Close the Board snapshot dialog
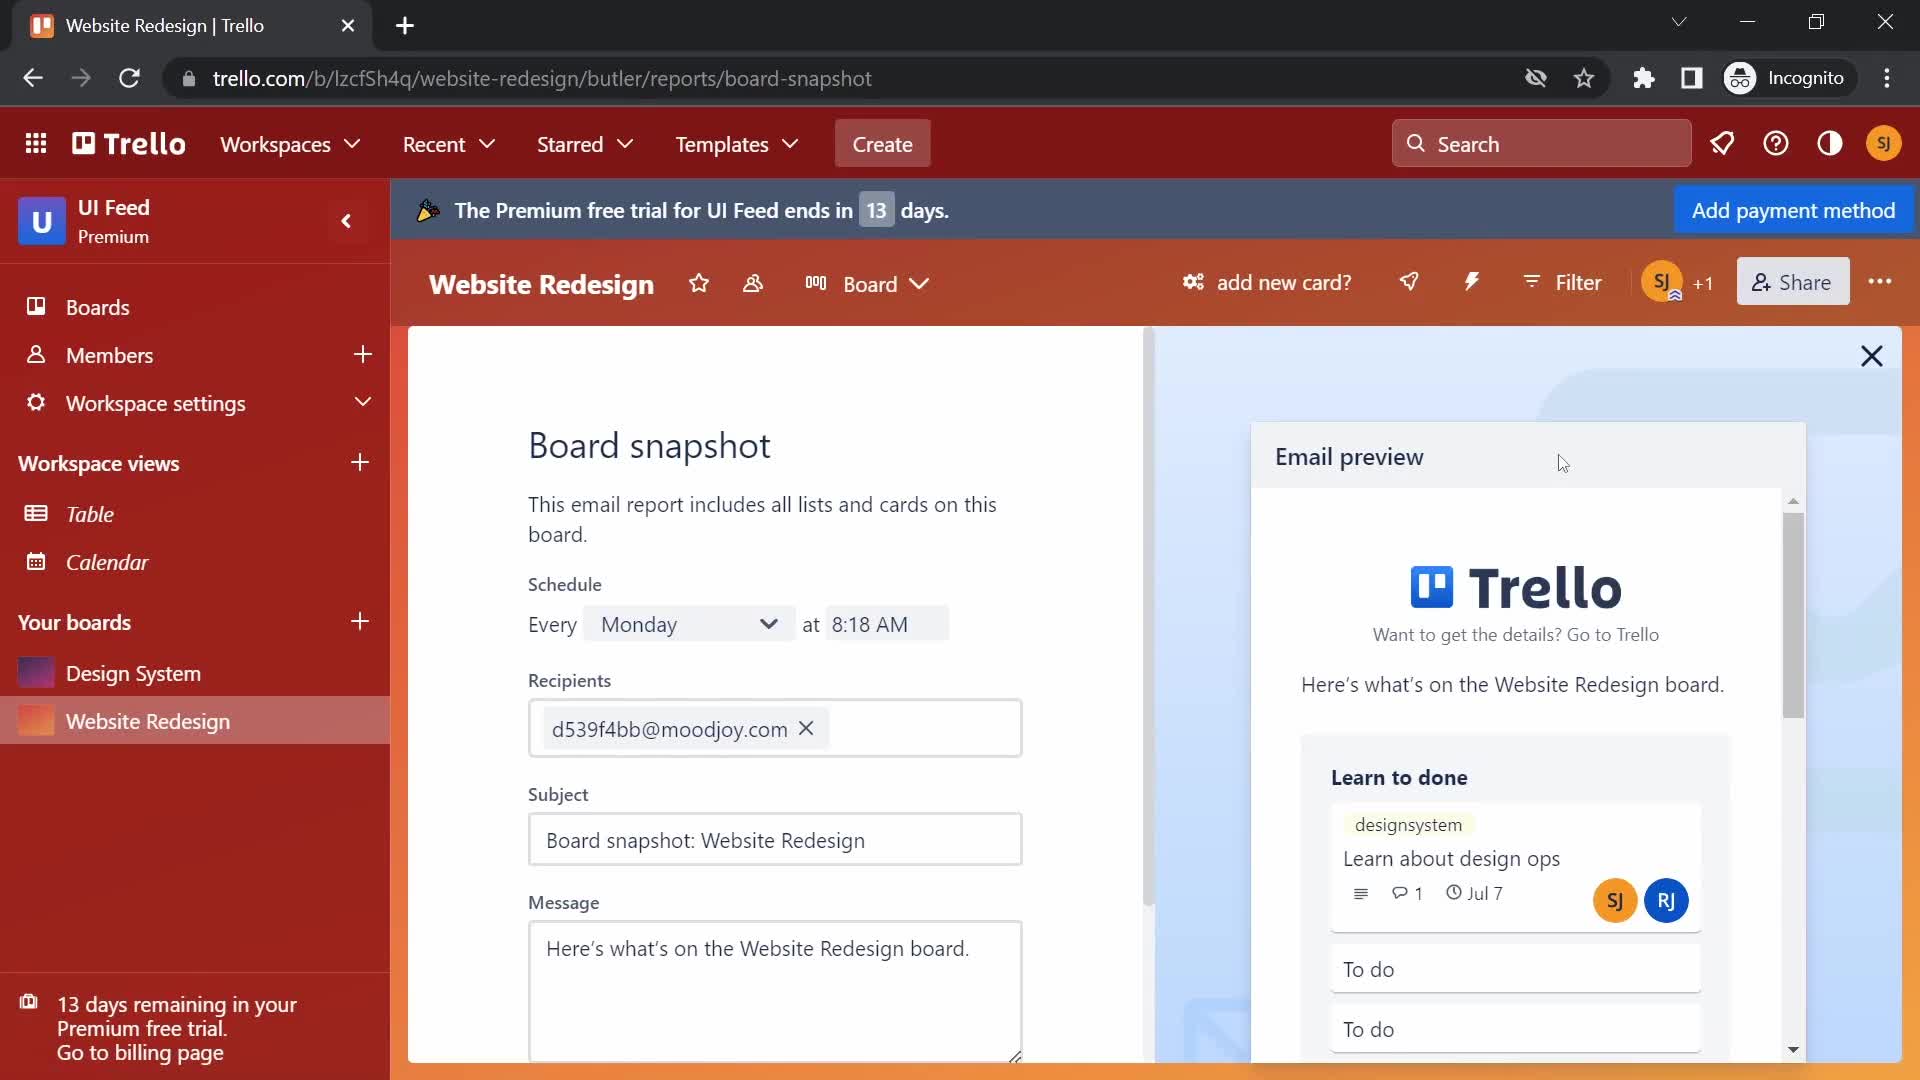This screenshot has height=1080, width=1920. click(x=1872, y=356)
